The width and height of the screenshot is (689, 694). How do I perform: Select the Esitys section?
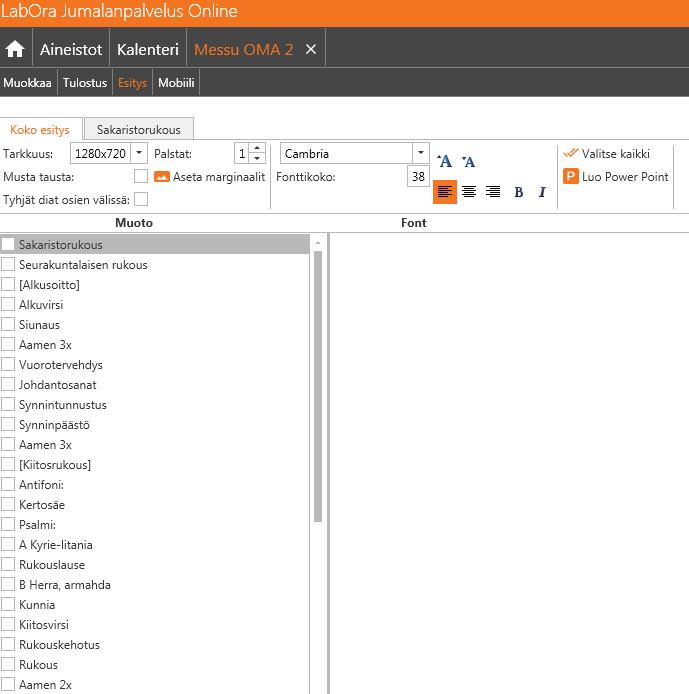click(132, 83)
